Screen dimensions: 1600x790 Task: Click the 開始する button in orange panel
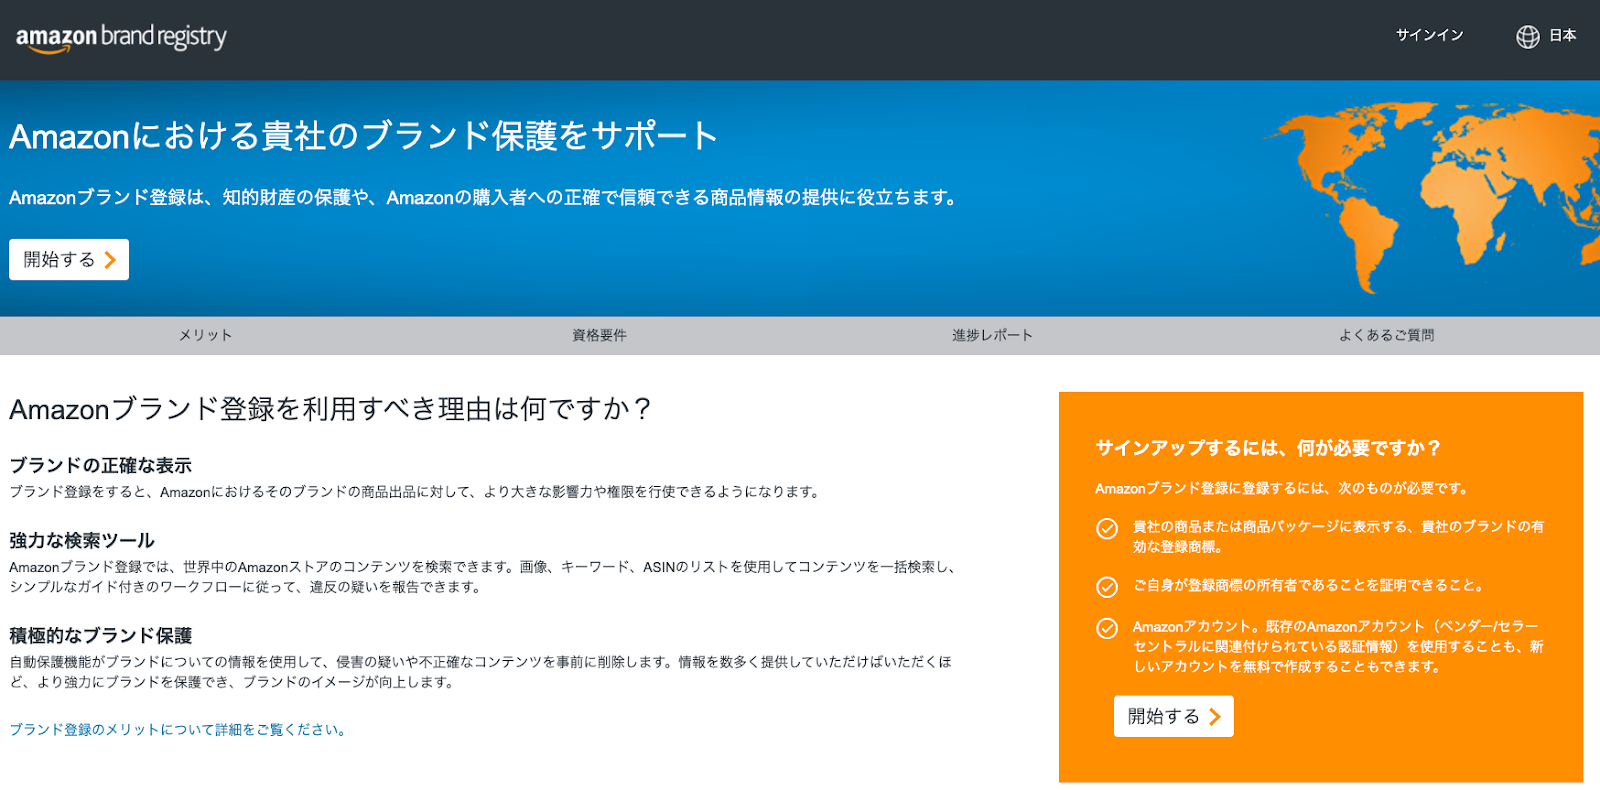click(1173, 716)
